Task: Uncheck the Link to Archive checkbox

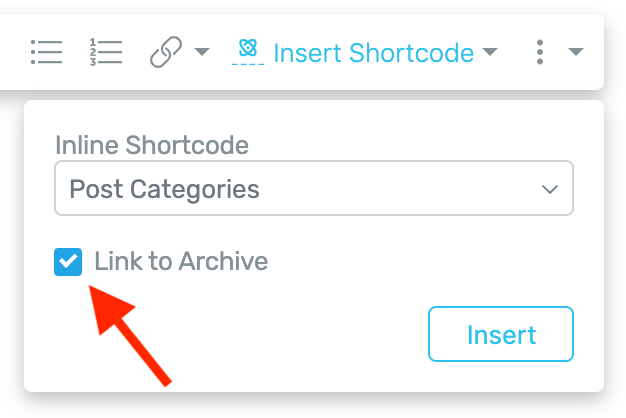Action: (x=68, y=262)
